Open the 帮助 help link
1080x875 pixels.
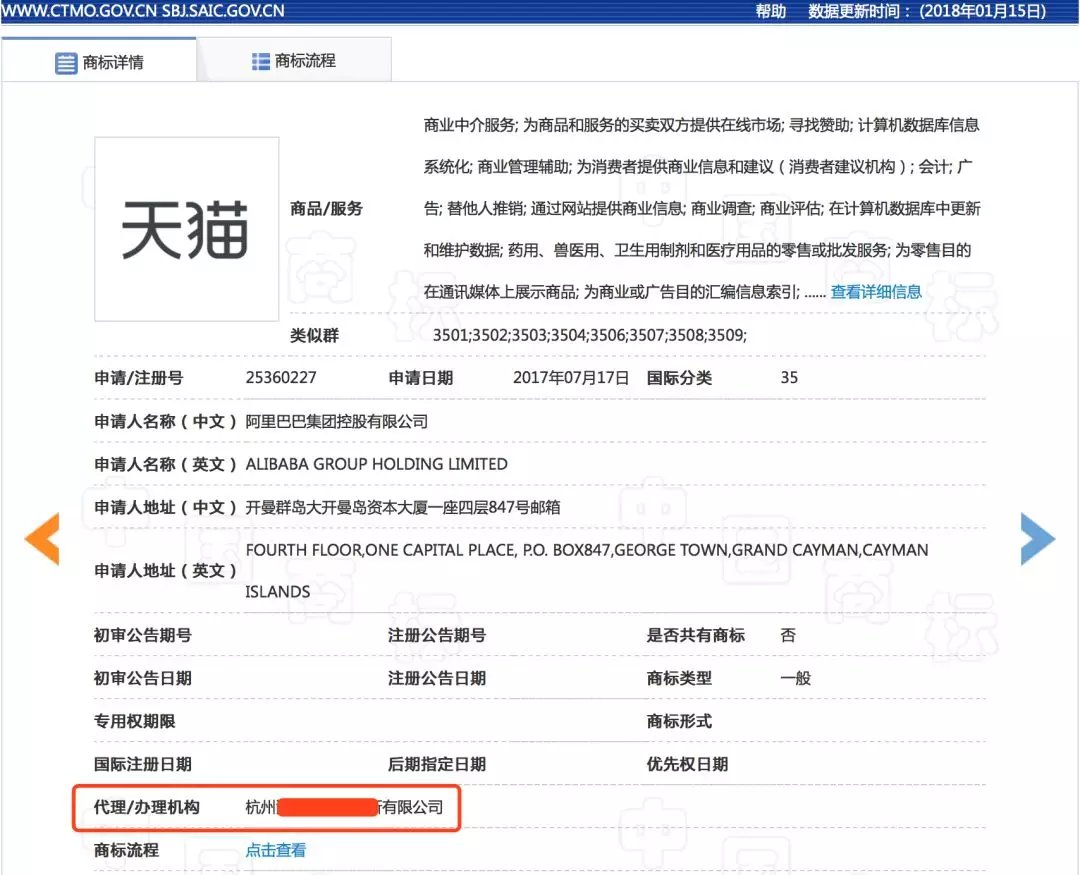[x=770, y=11]
